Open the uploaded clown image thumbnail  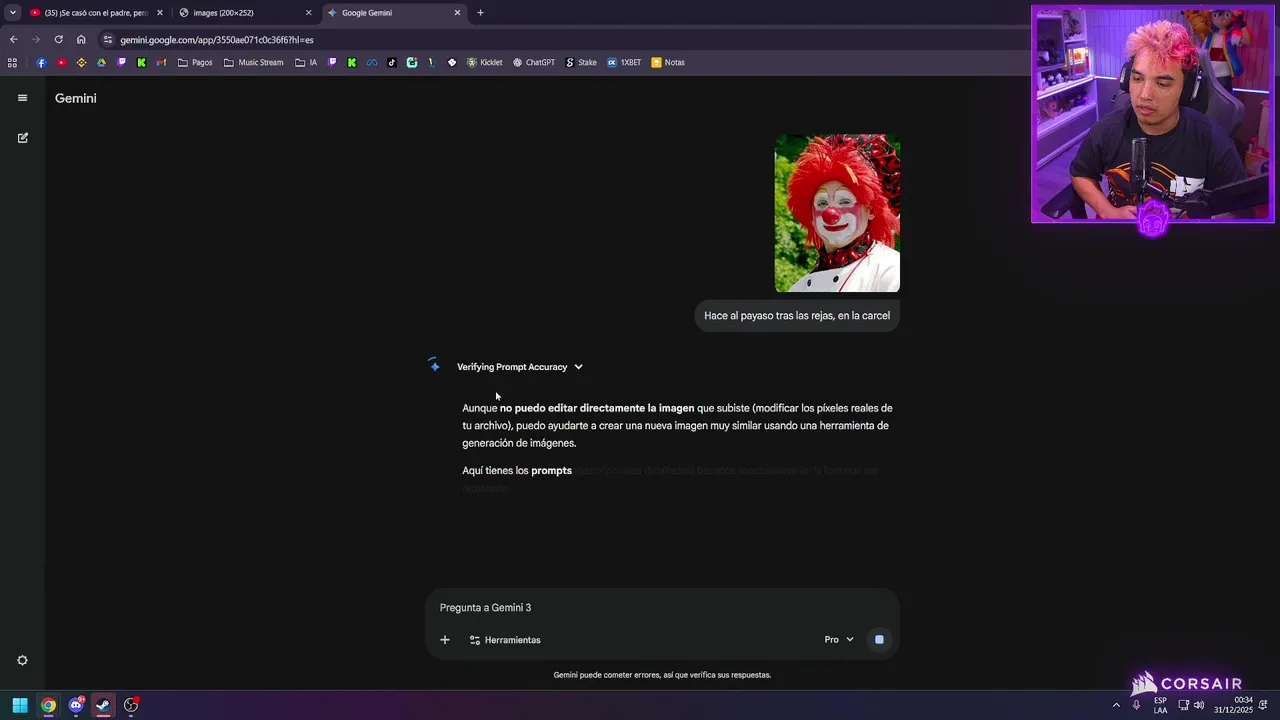tap(837, 213)
